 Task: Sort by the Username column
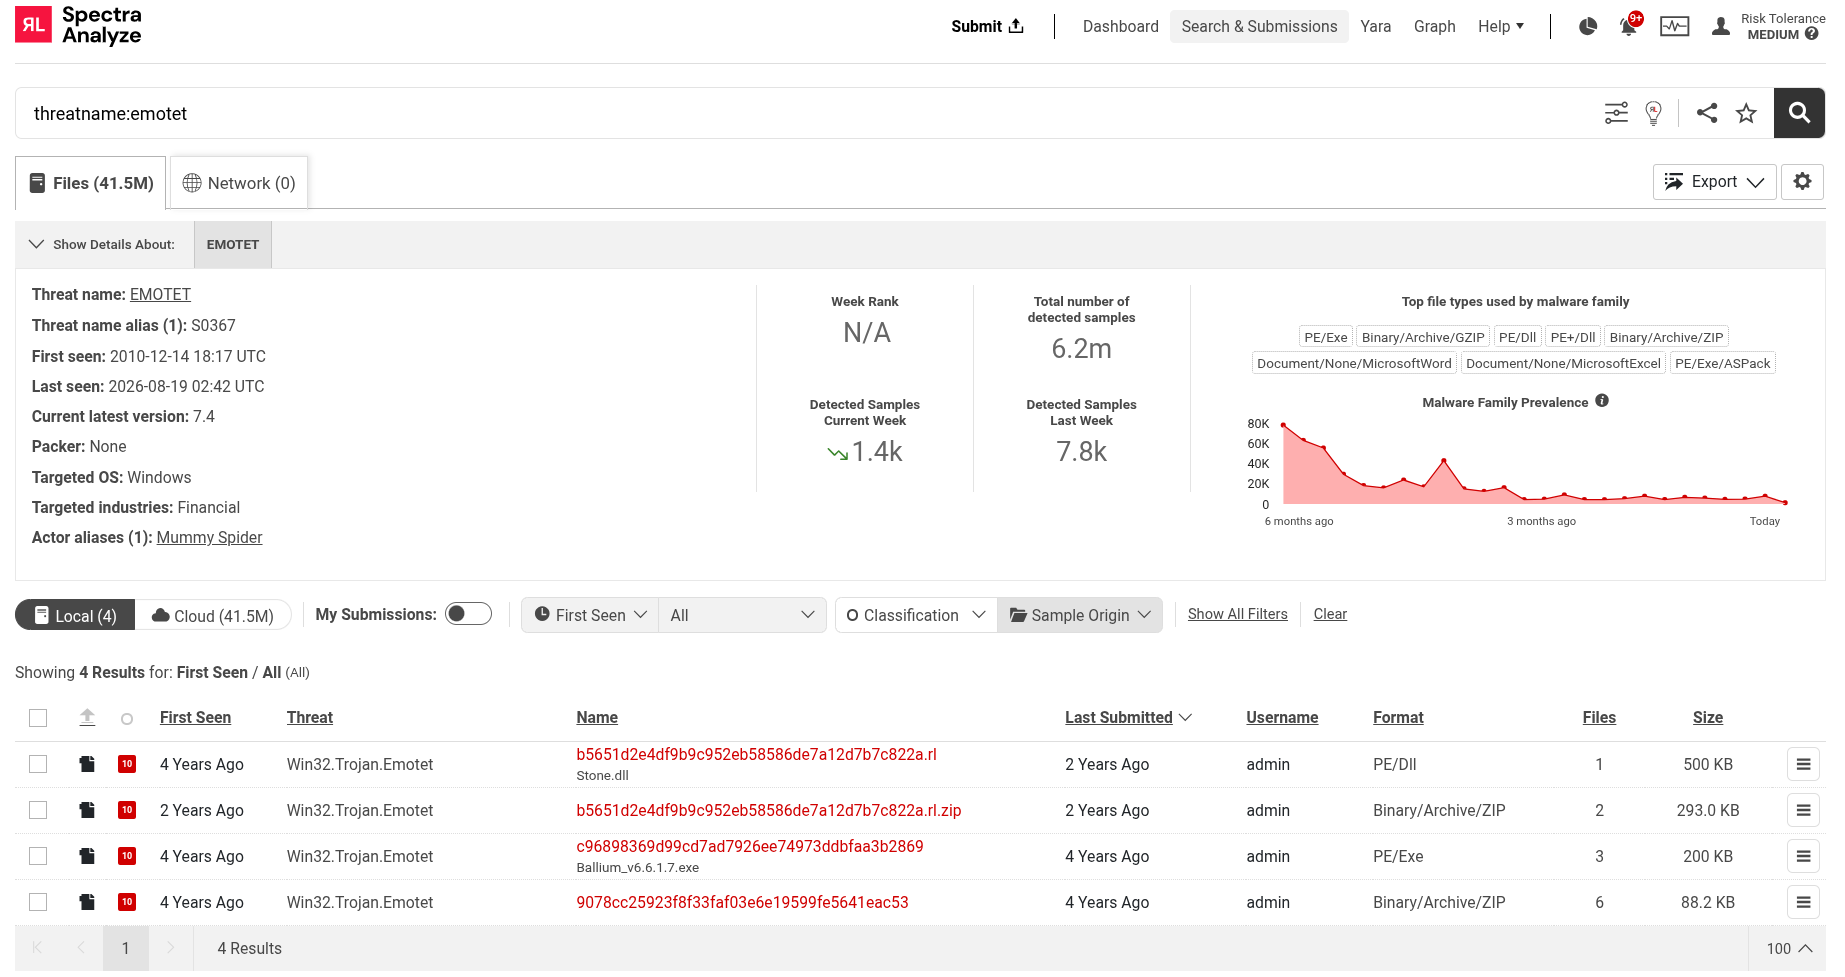(x=1282, y=717)
